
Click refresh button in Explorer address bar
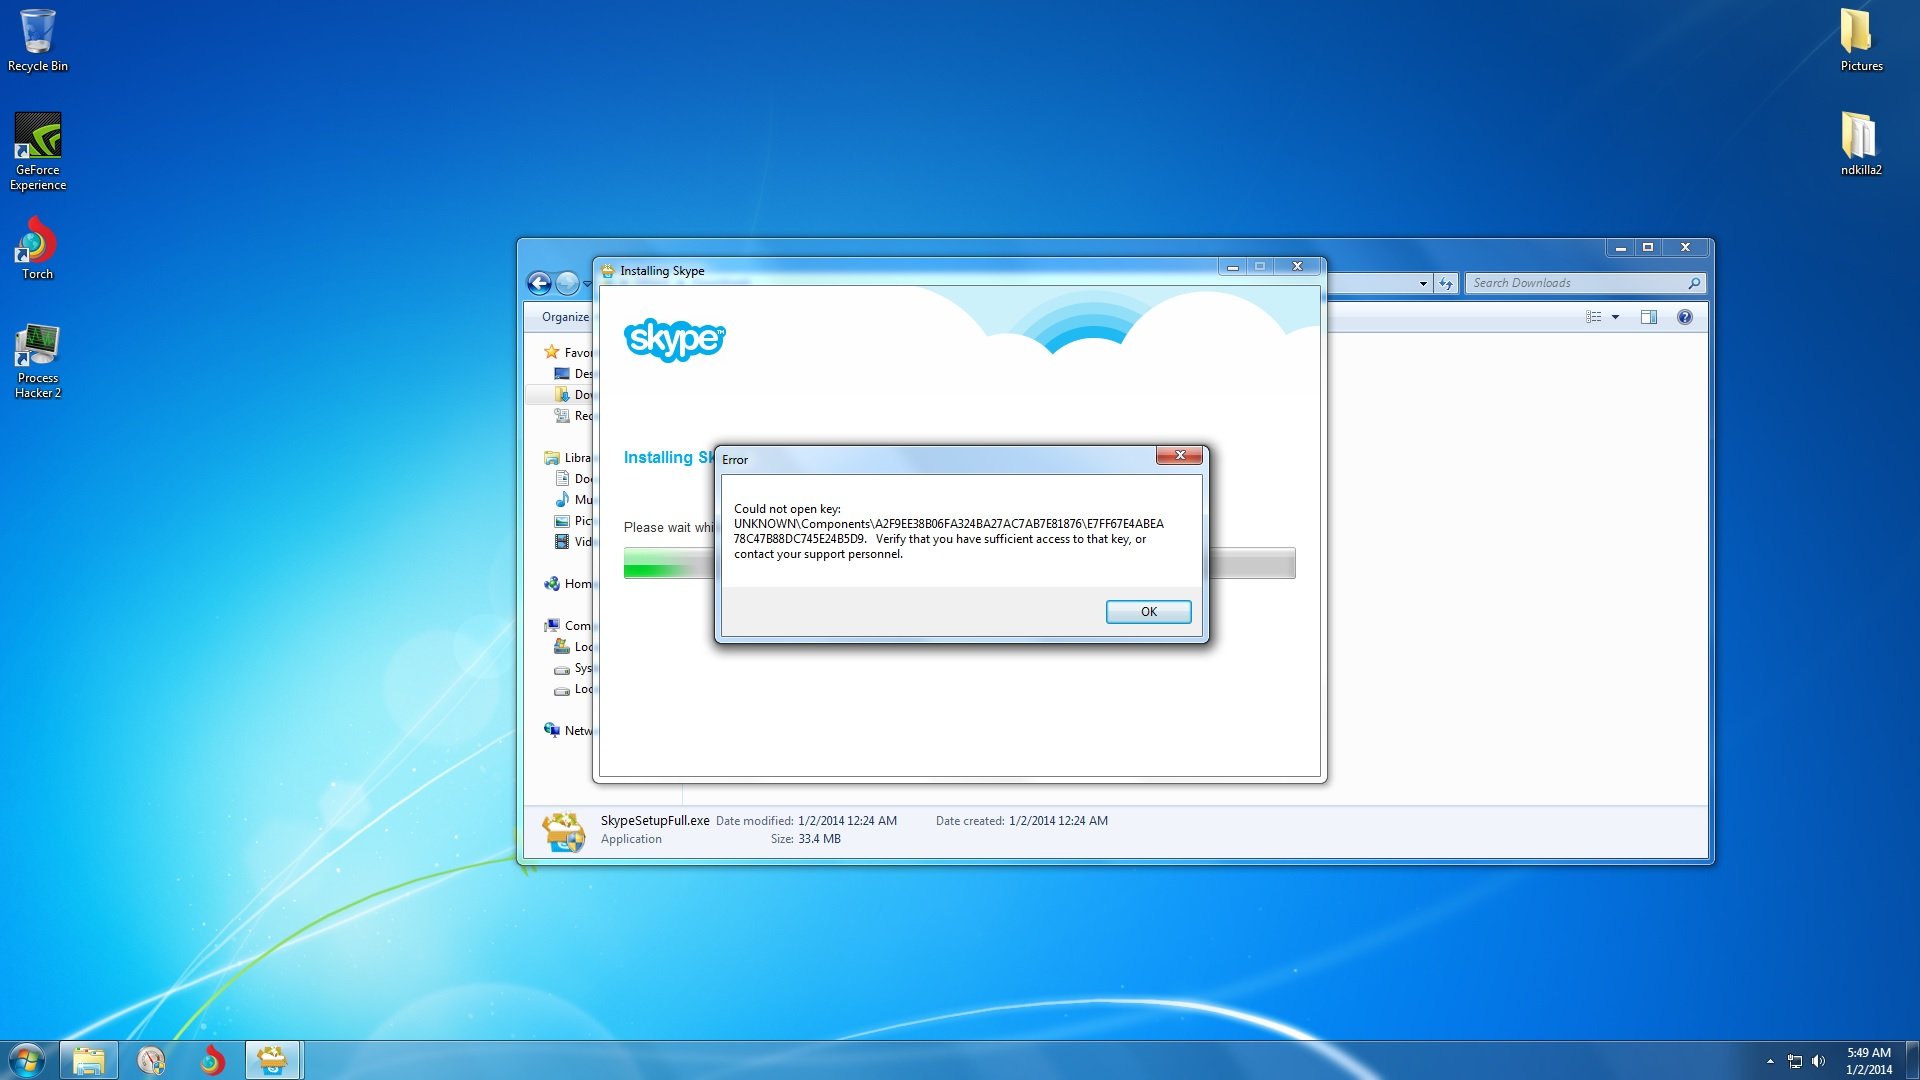click(1446, 283)
